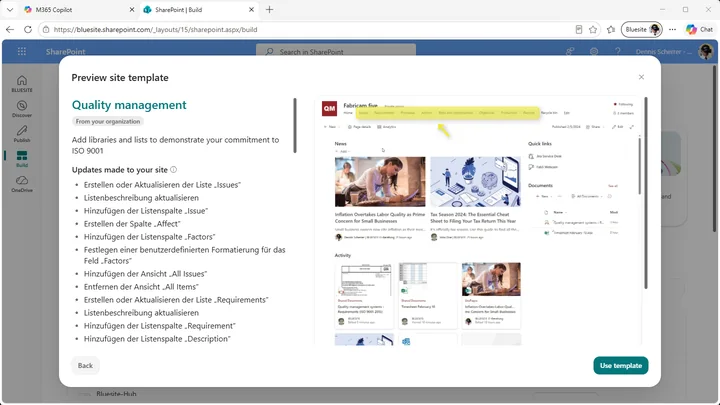720x405 pixels.
Task: Click 'Hinzufügen der Ansicht „All Issues"' item
Action: (146, 274)
